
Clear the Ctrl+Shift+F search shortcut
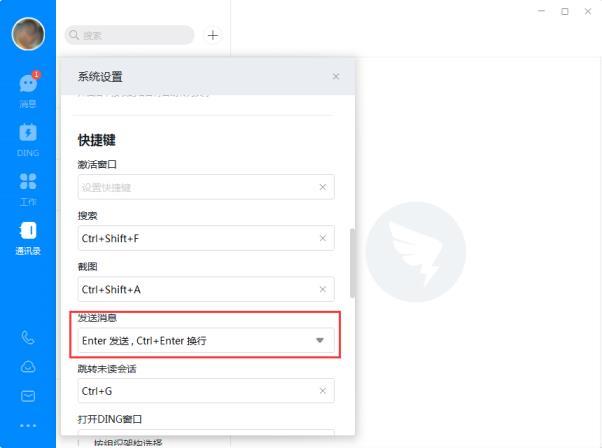tap(323, 238)
